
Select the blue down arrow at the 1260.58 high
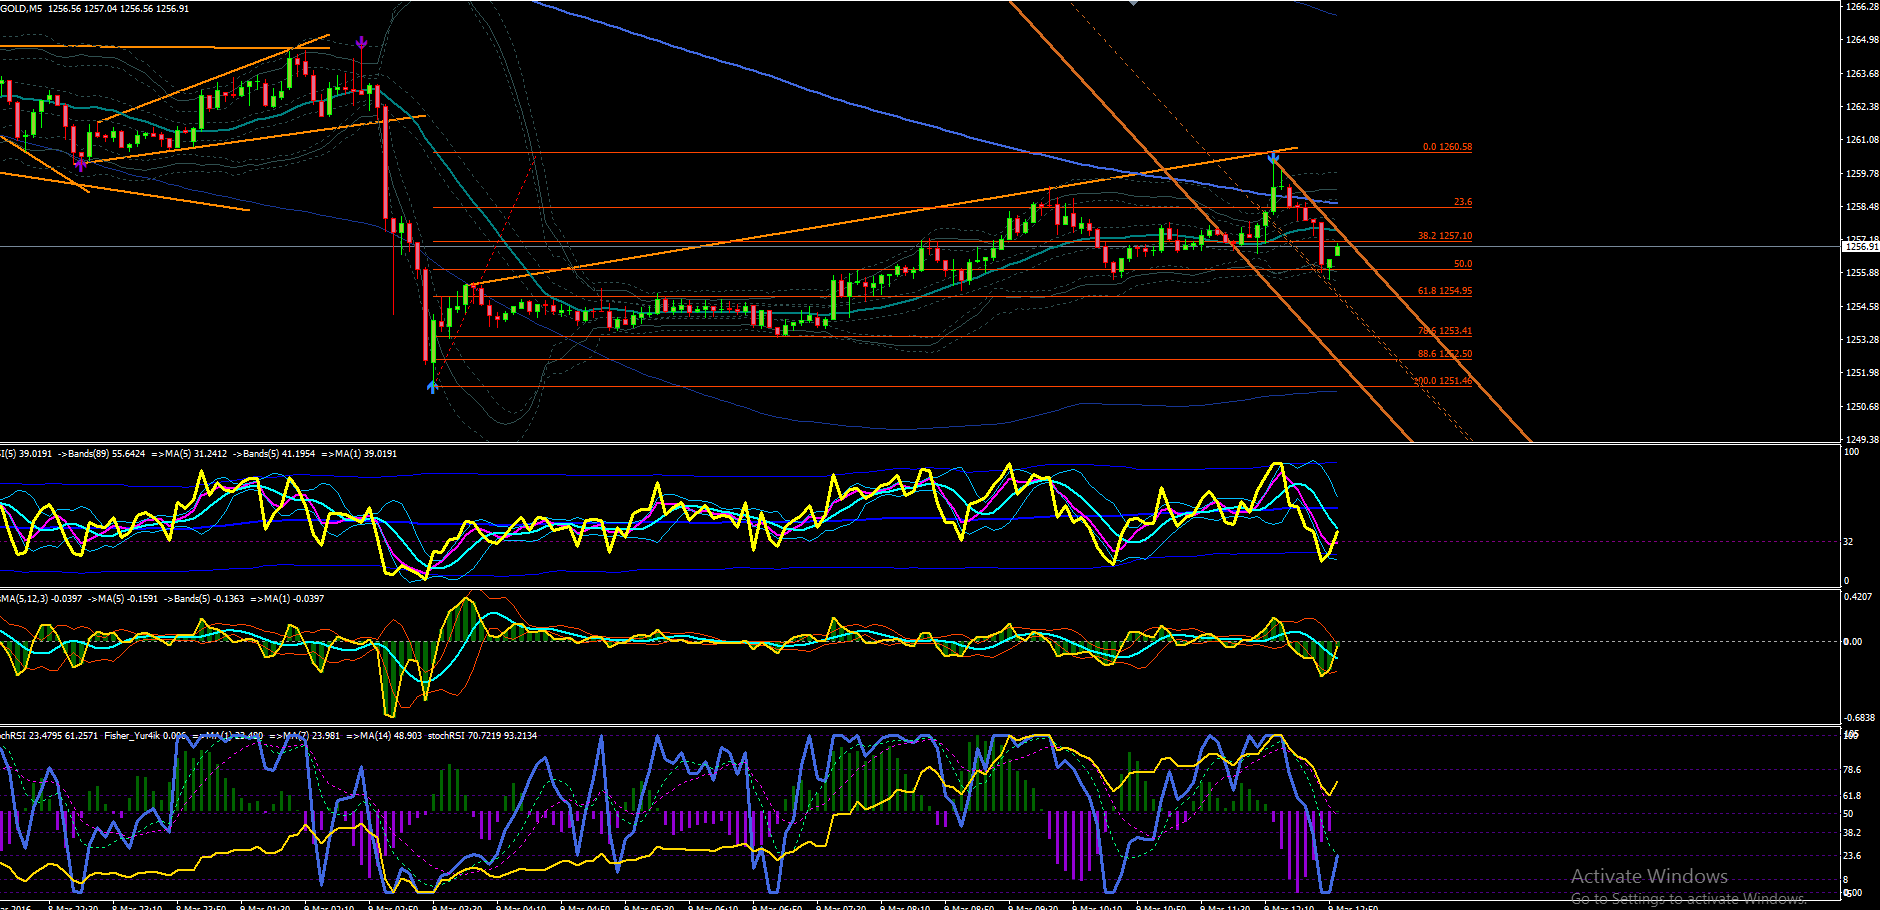1273,158
